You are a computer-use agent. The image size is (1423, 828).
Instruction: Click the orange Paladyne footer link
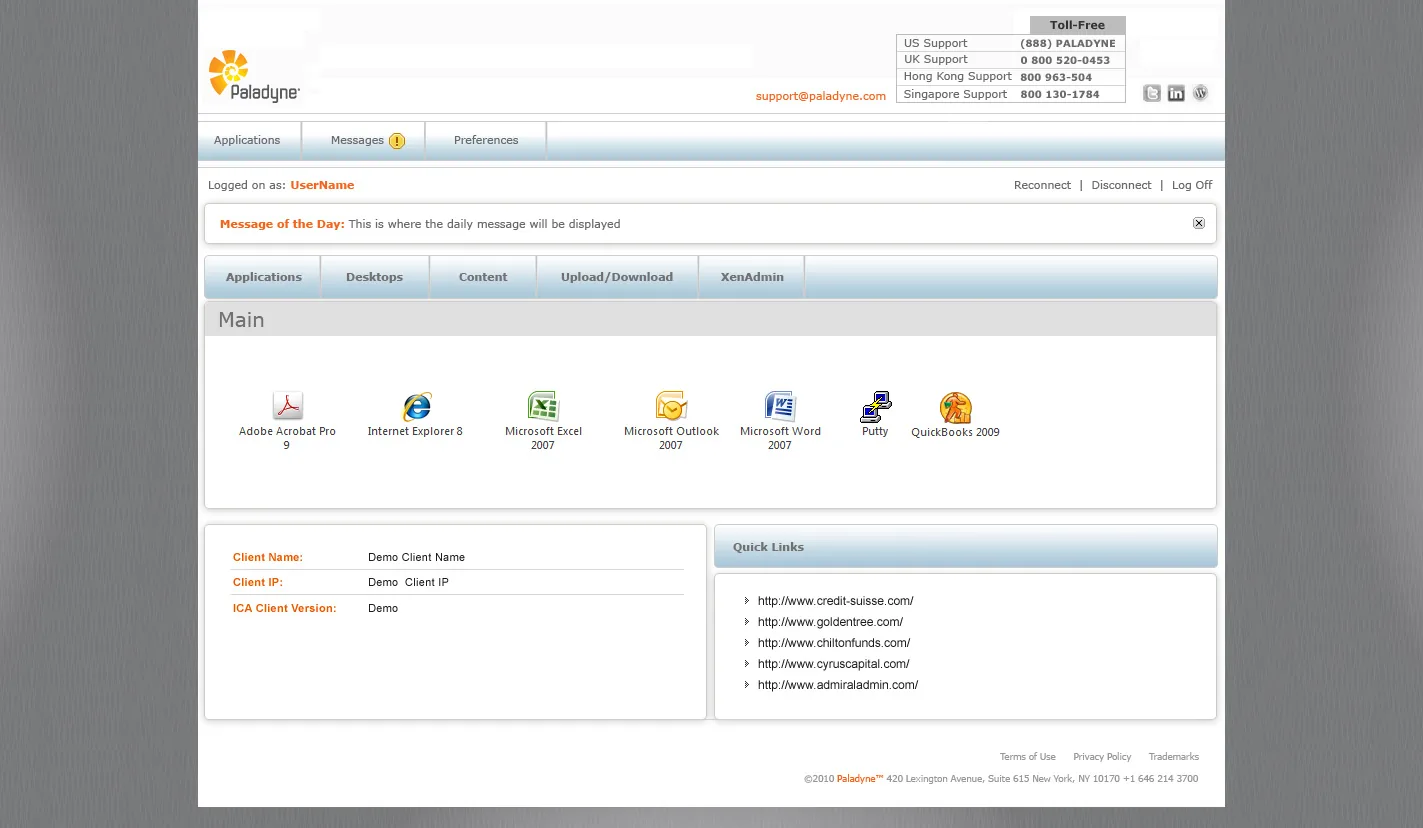pos(860,779)
